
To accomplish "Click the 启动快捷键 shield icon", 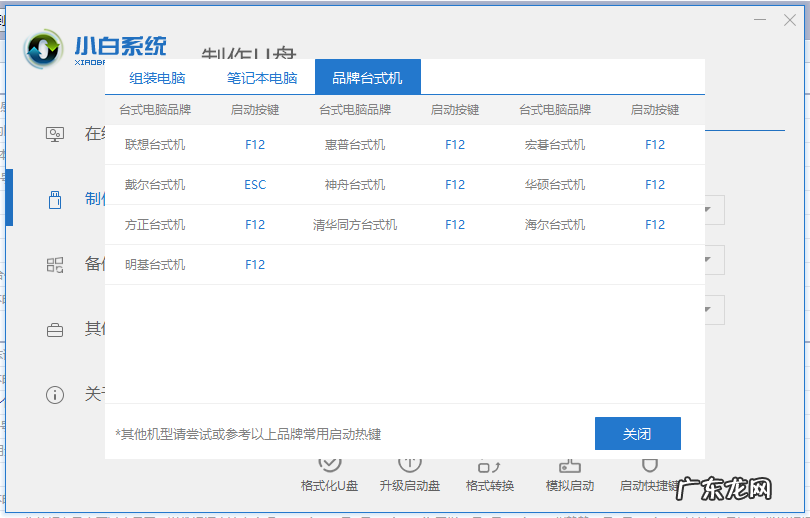I will click(649, 465).
